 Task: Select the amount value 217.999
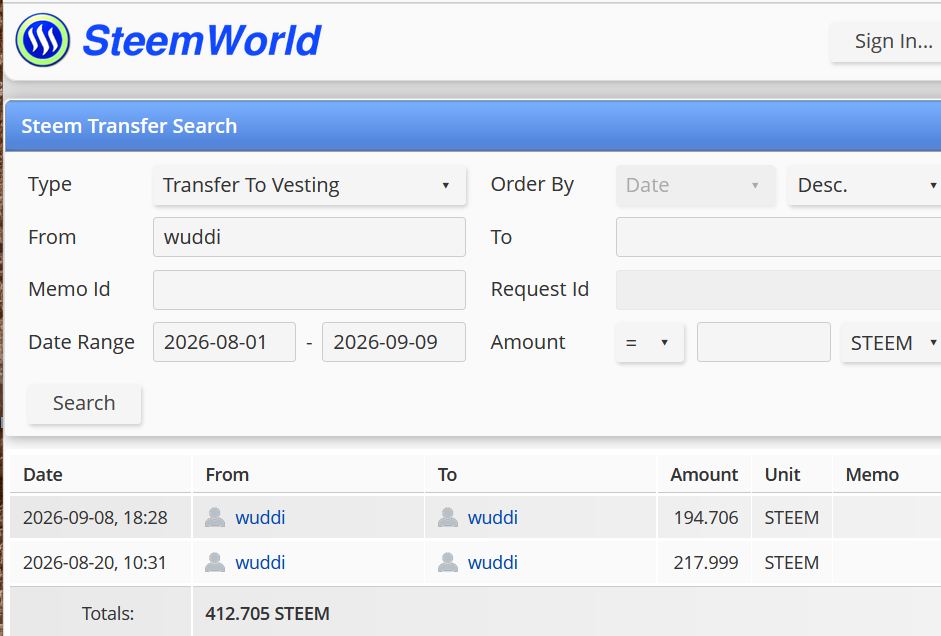[x=706, y=562]
